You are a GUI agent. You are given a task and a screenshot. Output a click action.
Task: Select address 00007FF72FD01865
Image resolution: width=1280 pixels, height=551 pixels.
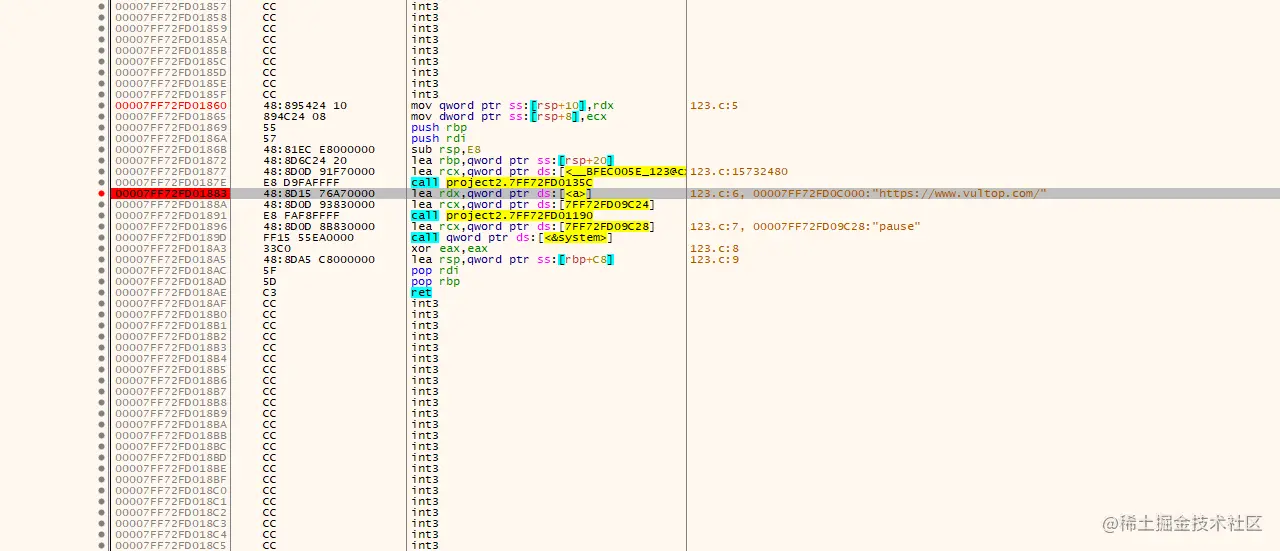click(171, 116)
